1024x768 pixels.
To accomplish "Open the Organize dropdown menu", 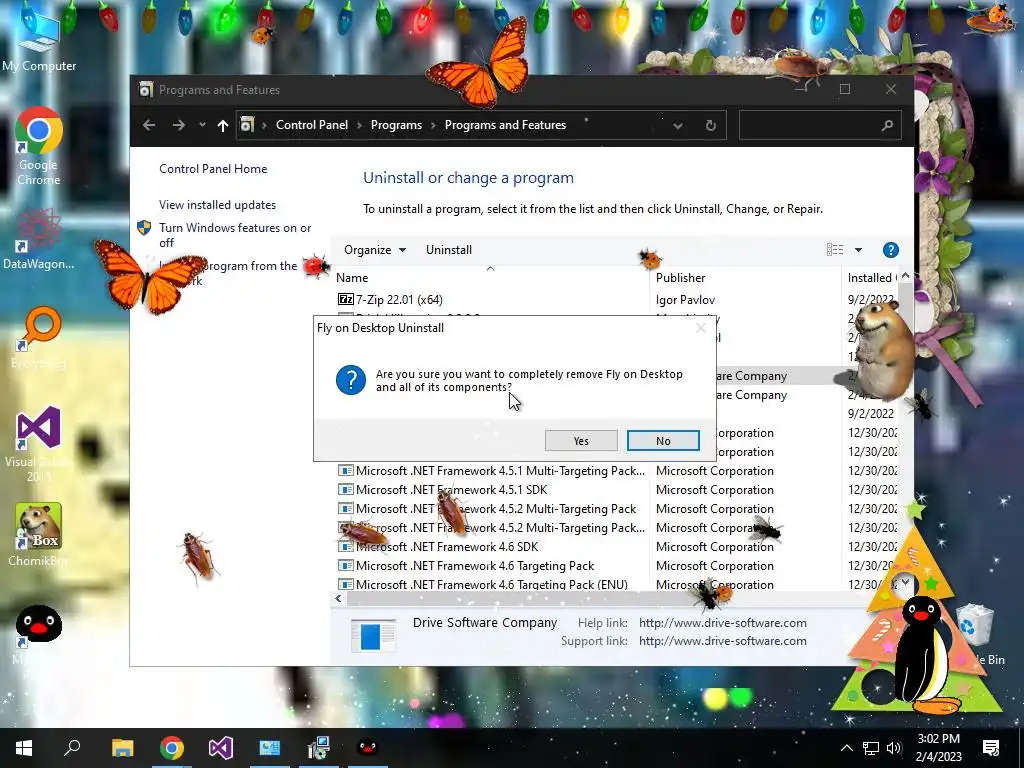I will pyautogui.click(x=375, y=250).
